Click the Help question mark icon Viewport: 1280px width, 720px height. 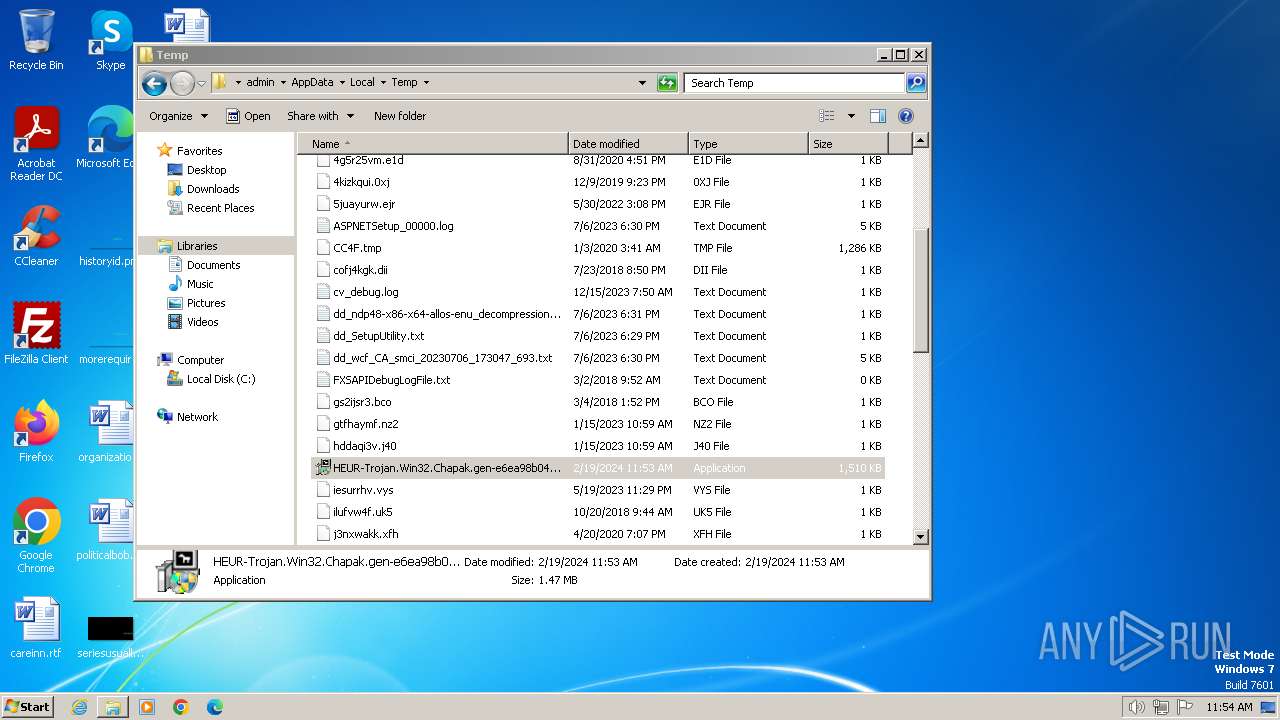point(906,116)
